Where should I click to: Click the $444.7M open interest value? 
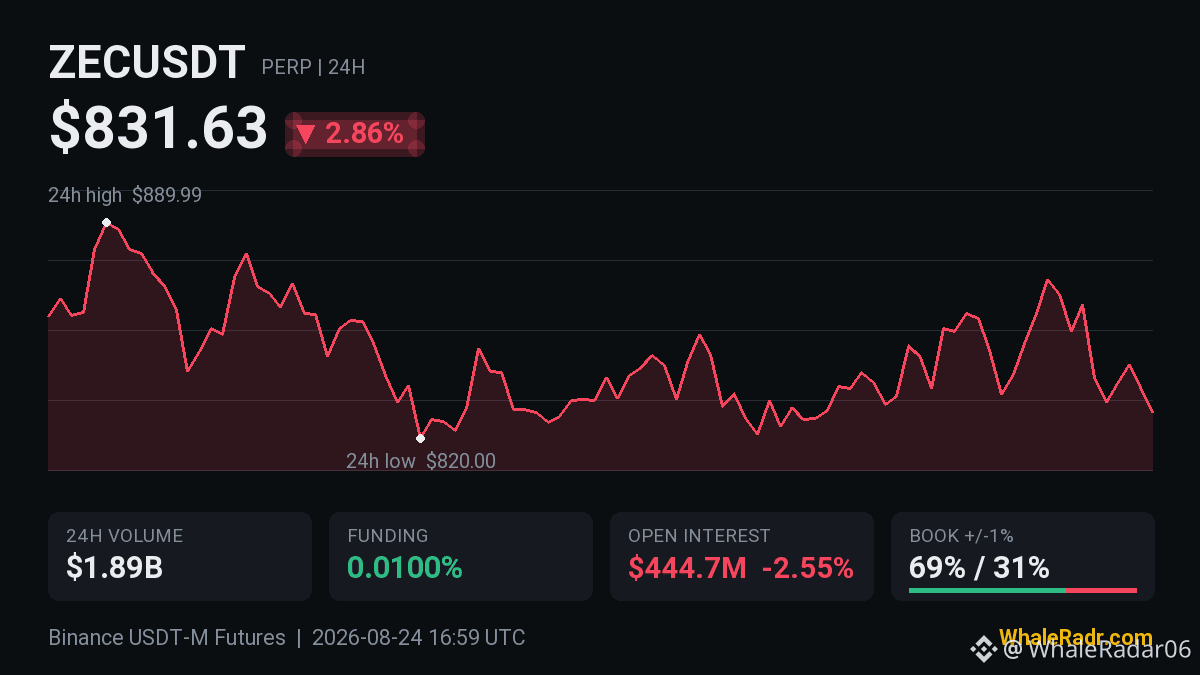(x=688, y=568)
